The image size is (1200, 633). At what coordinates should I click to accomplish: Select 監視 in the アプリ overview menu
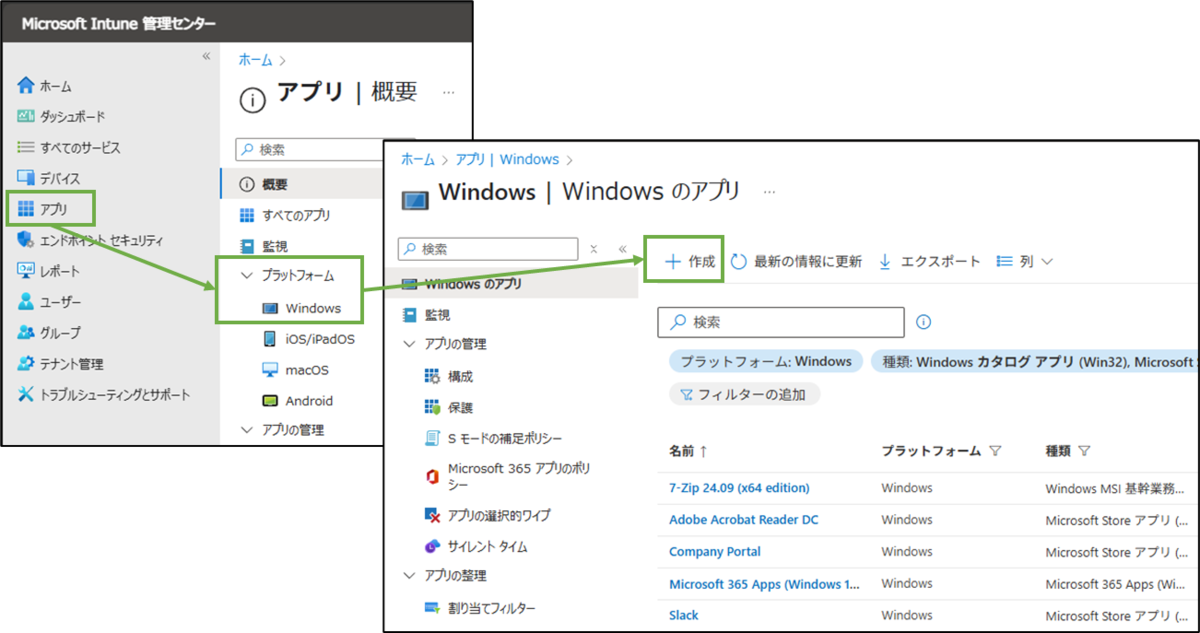tap(264, 246)
